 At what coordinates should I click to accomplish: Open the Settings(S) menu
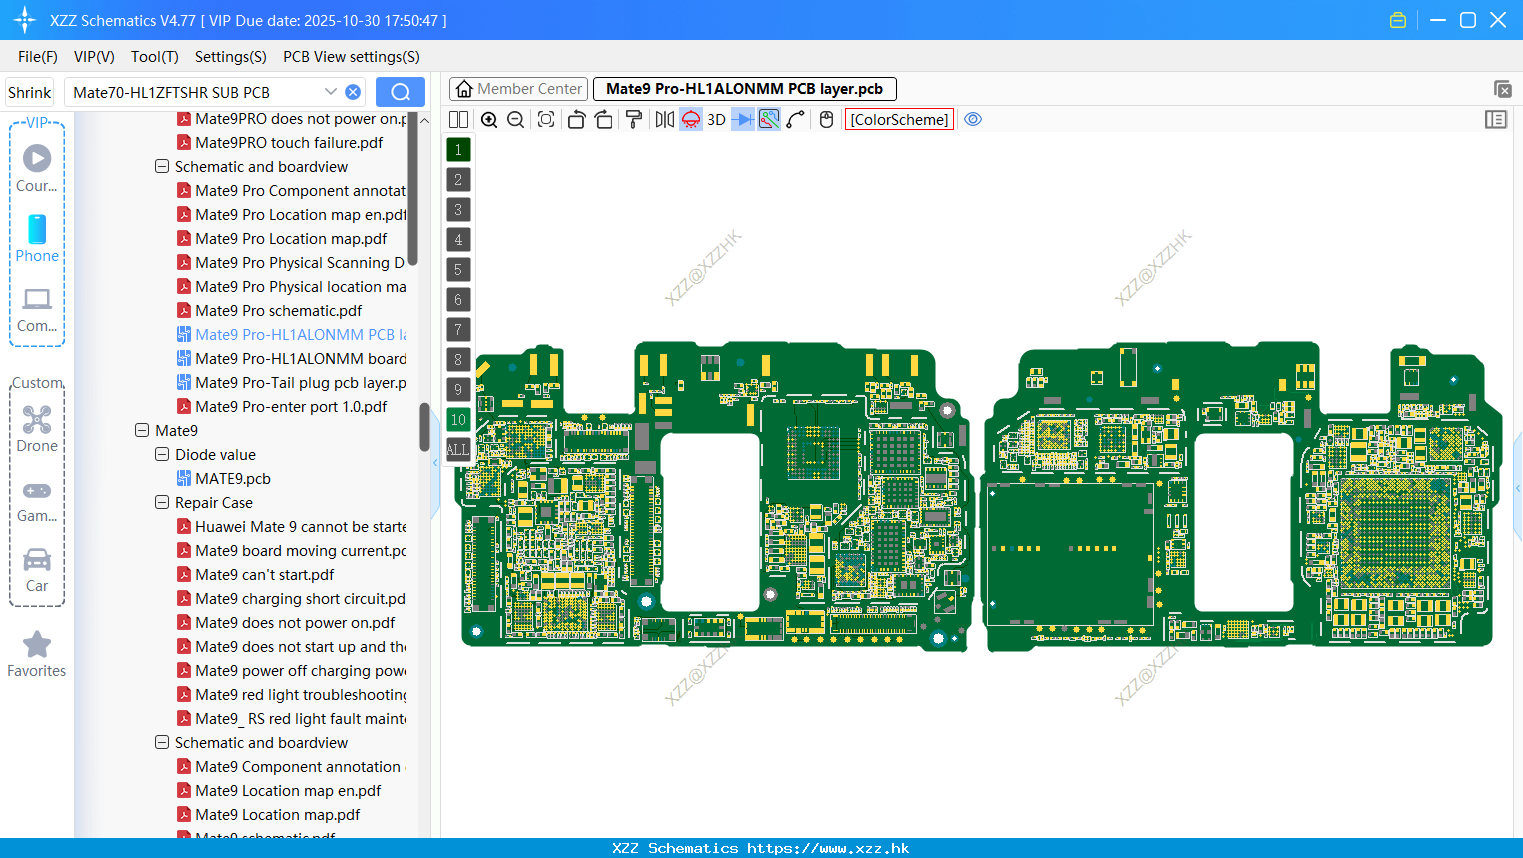click(230, 56)
